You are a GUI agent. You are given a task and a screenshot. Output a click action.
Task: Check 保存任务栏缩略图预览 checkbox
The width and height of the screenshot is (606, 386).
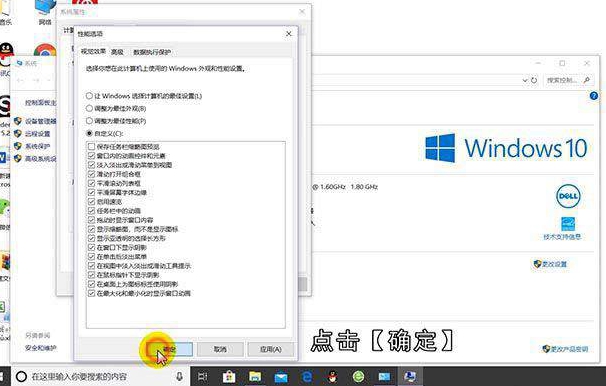coord(92,146)
